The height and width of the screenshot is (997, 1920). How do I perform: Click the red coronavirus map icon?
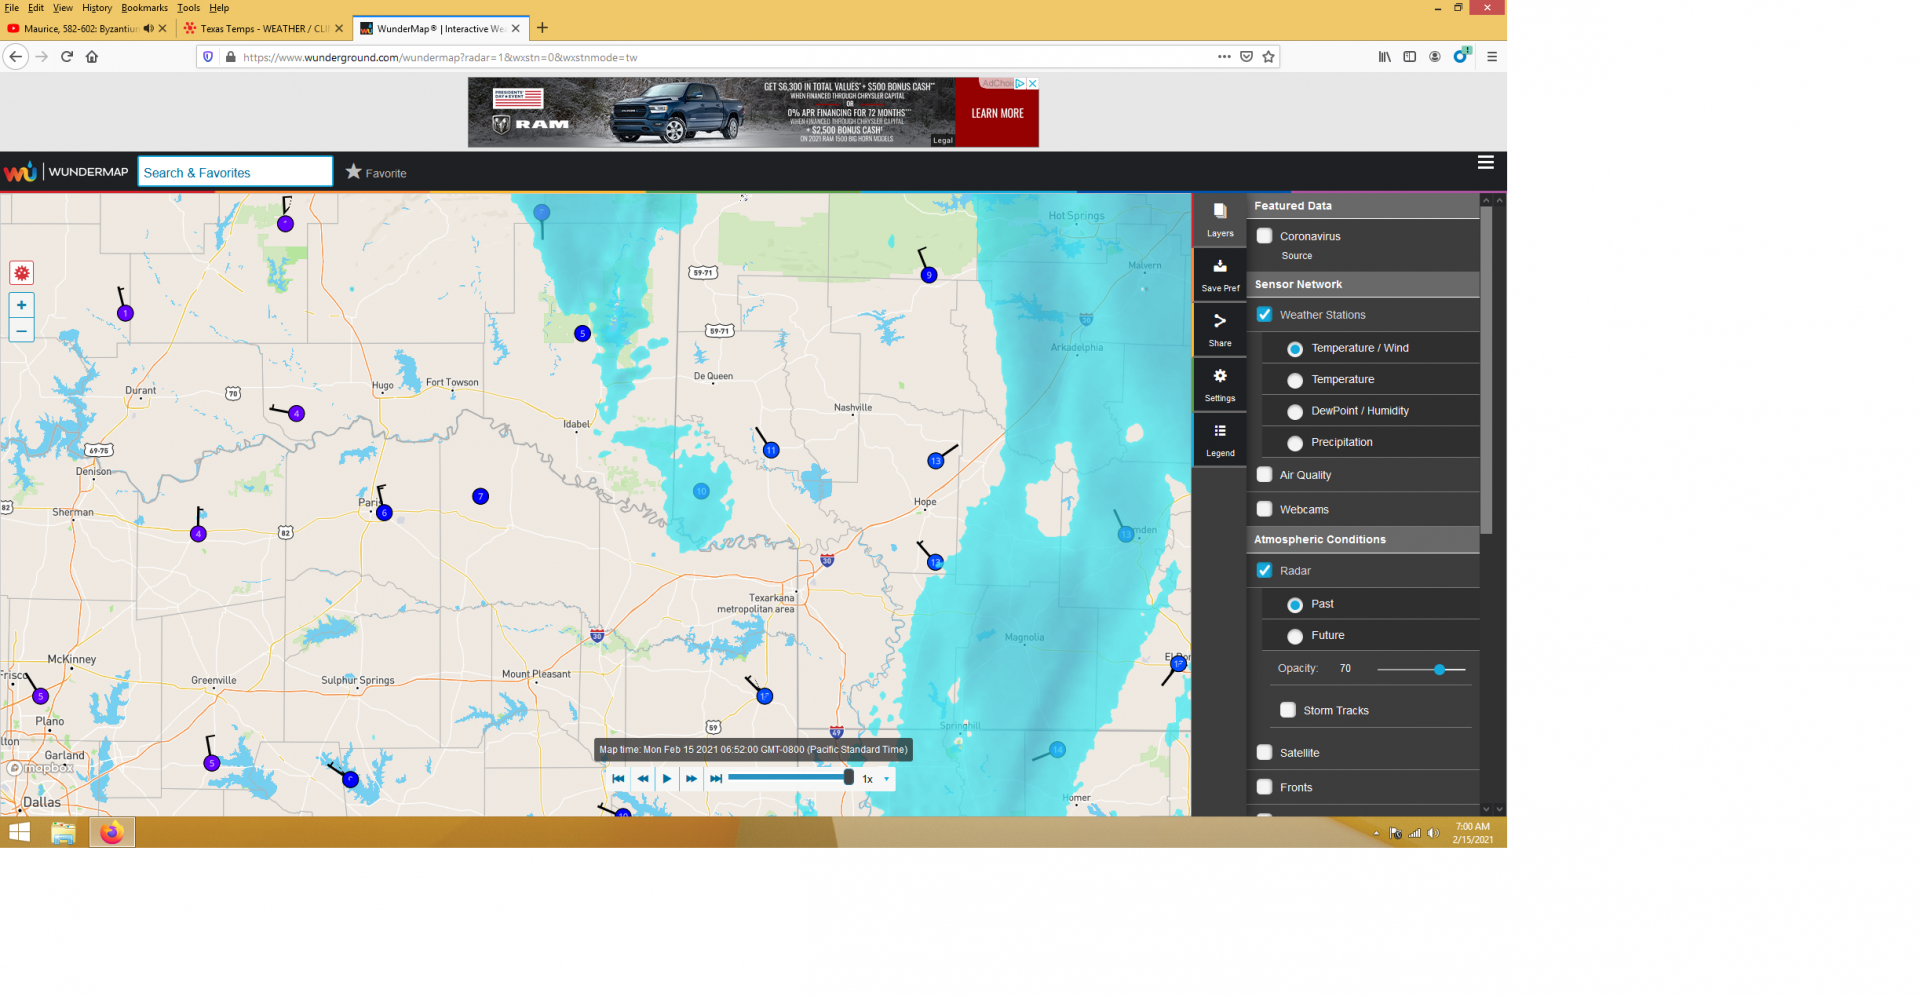pos(21,272)
